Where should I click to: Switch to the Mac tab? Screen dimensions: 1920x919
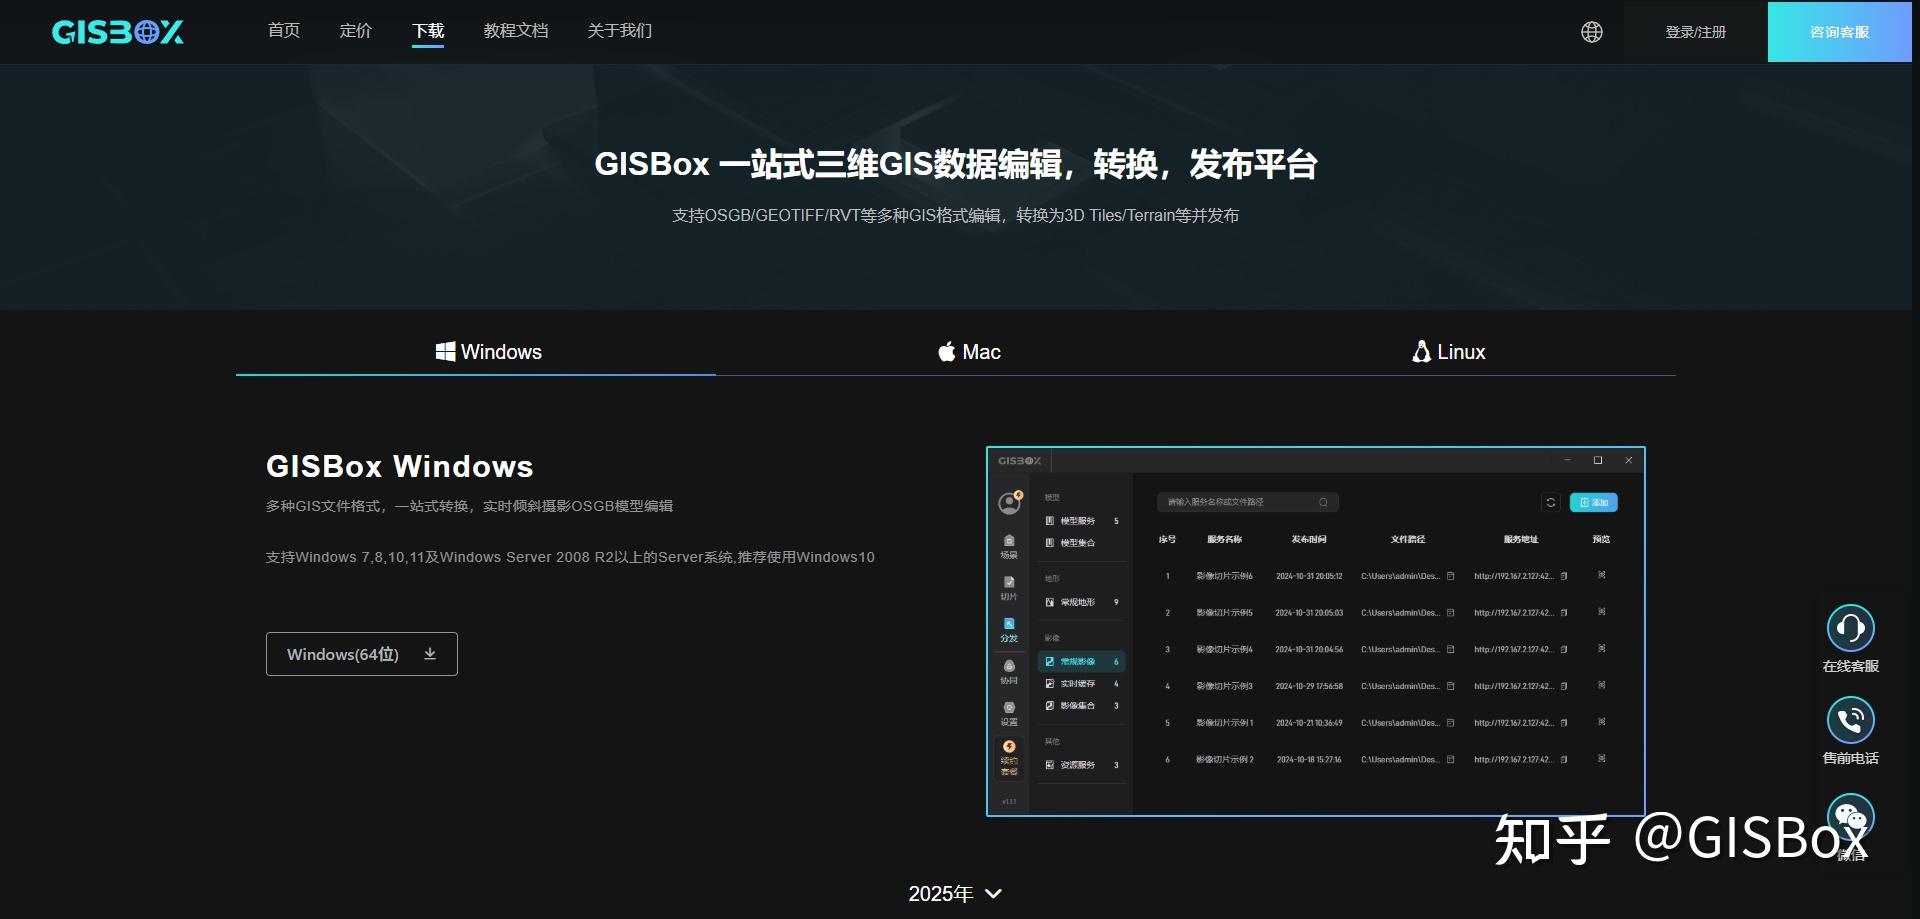968,351
